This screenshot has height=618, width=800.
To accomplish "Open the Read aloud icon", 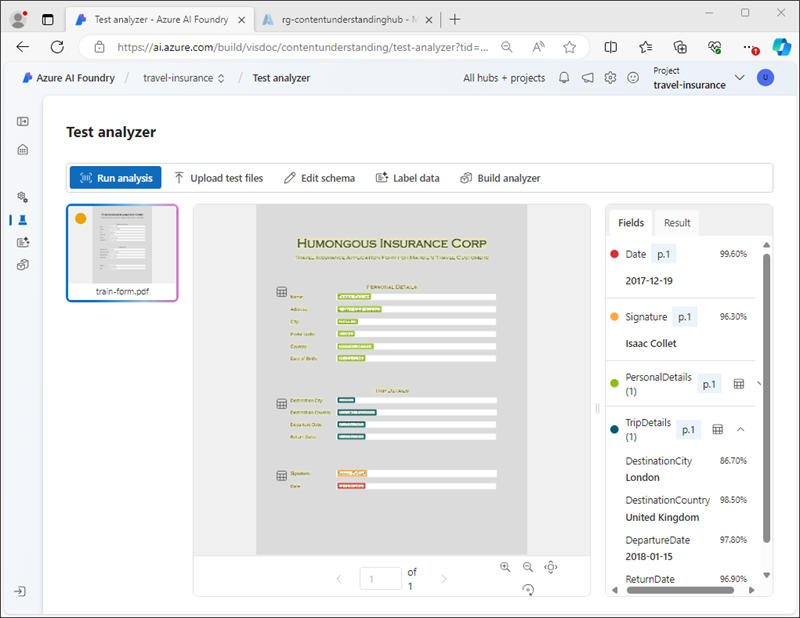I will pyautogui.click(x=538, y=47).
